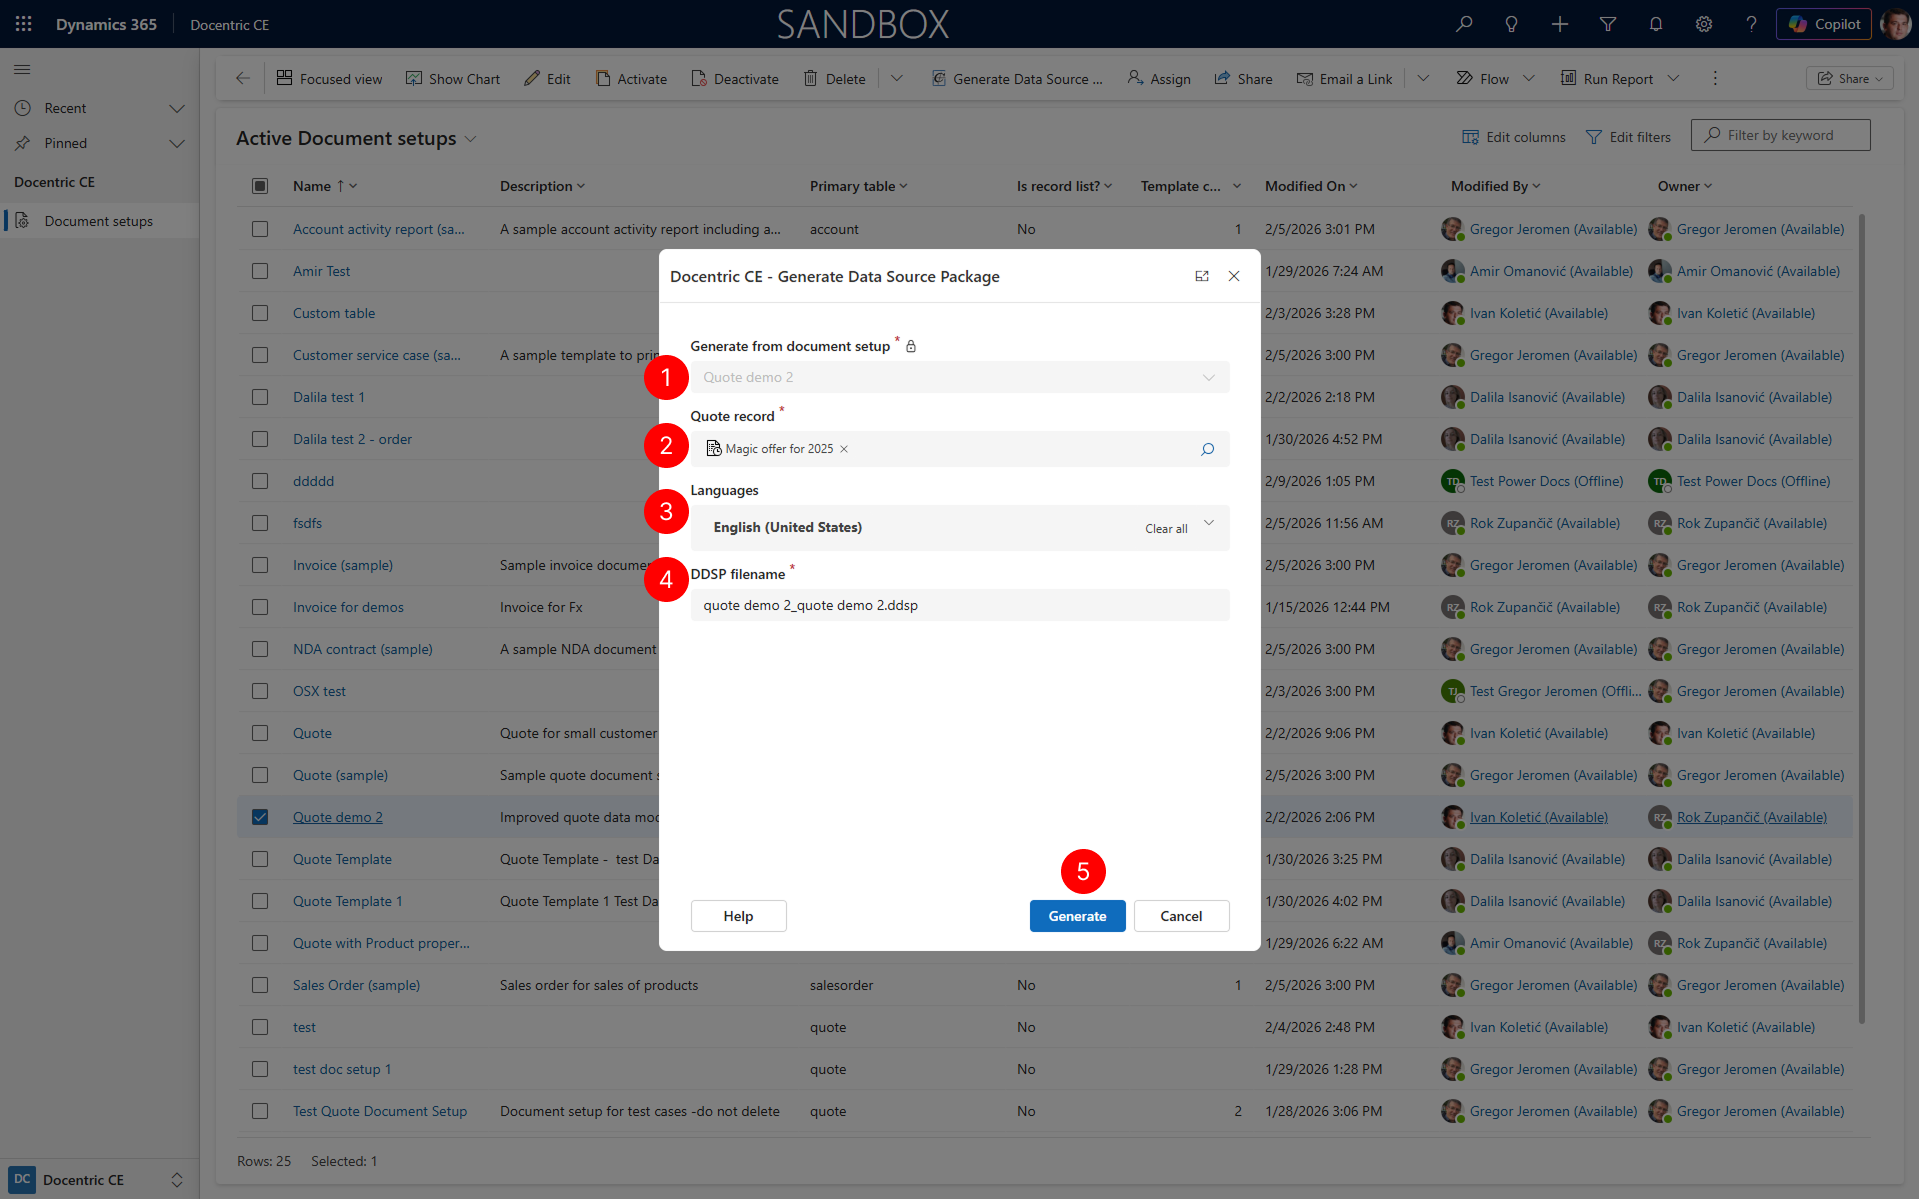The height and width of the screenshot is (1199, 1919).
Task: Click Email a Link command
Action: click(x=1344, y=78)
